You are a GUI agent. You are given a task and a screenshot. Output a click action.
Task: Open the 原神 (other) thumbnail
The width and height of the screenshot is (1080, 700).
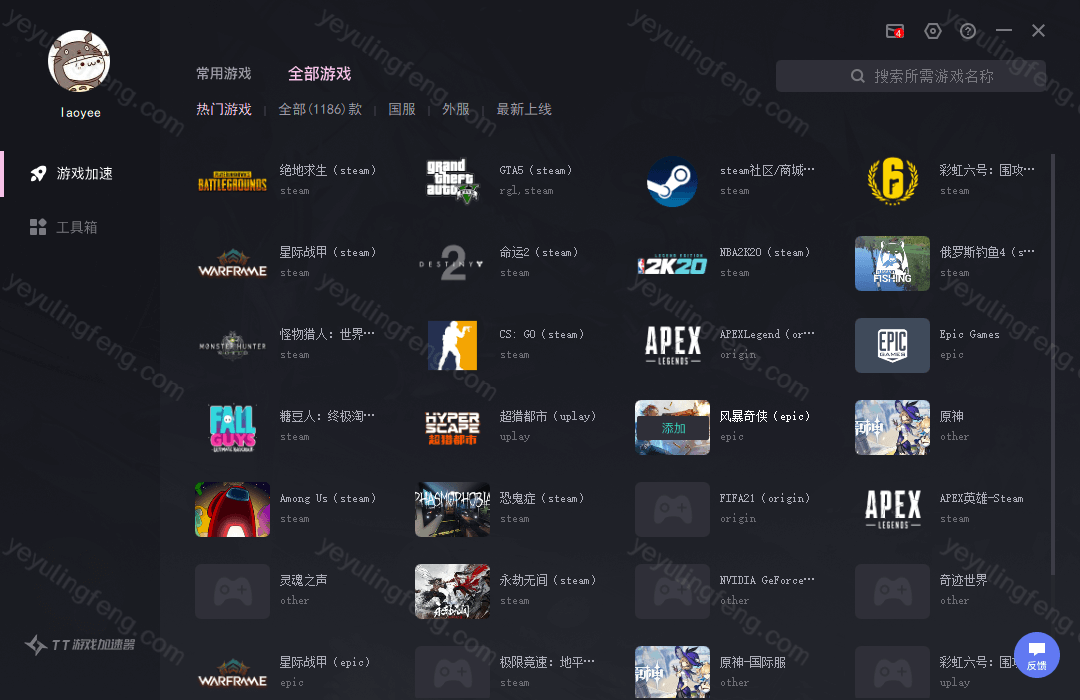coord(893,427)
